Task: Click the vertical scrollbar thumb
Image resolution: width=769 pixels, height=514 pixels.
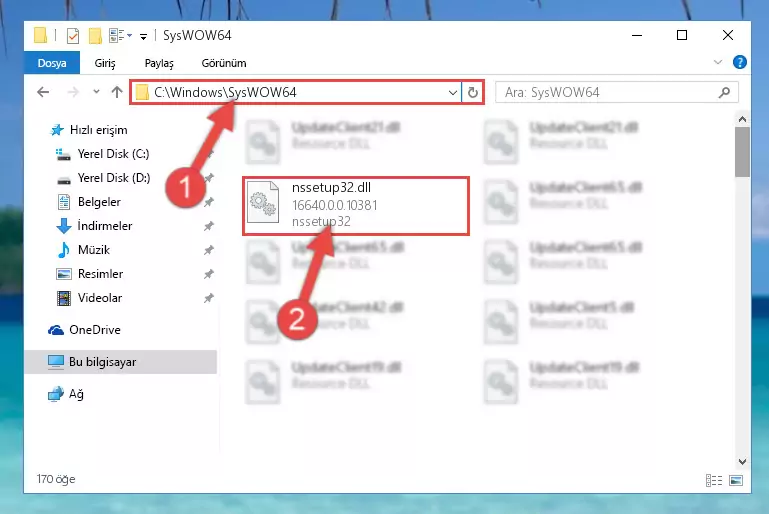Action: click(x=742, y=152)
